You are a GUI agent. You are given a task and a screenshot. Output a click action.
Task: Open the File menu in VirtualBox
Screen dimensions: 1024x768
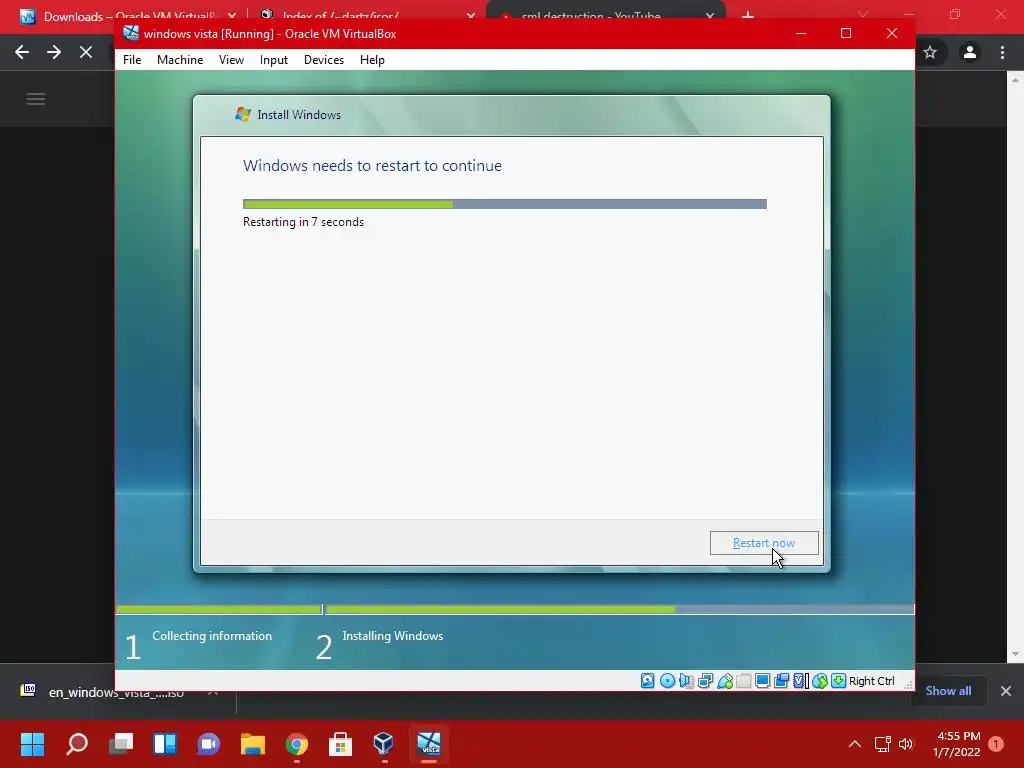132,59
